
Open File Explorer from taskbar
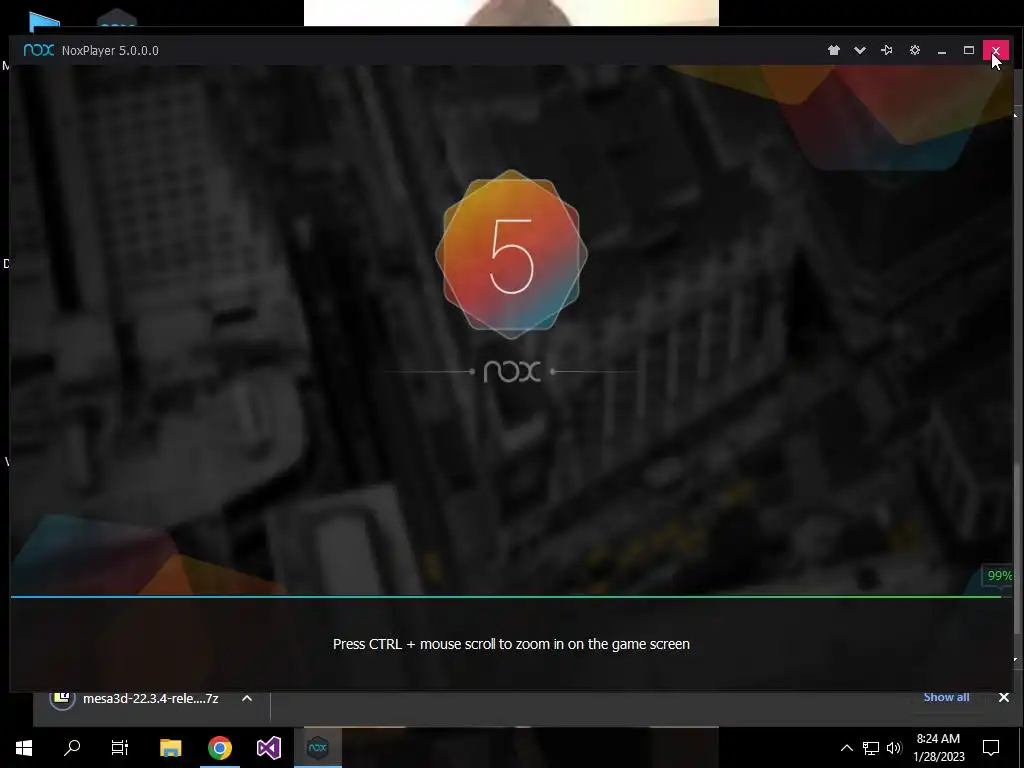pos(170,747)
